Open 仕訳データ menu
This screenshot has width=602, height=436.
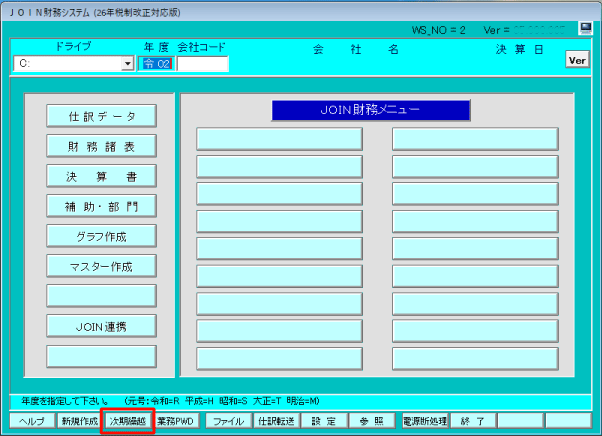[101, 116]
